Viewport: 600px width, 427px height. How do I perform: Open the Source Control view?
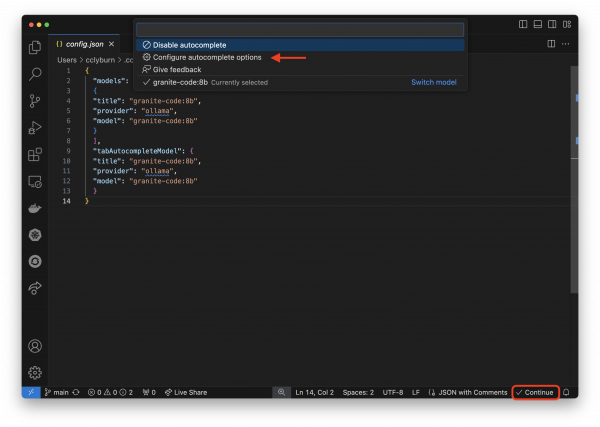click(x=35, y=101)
